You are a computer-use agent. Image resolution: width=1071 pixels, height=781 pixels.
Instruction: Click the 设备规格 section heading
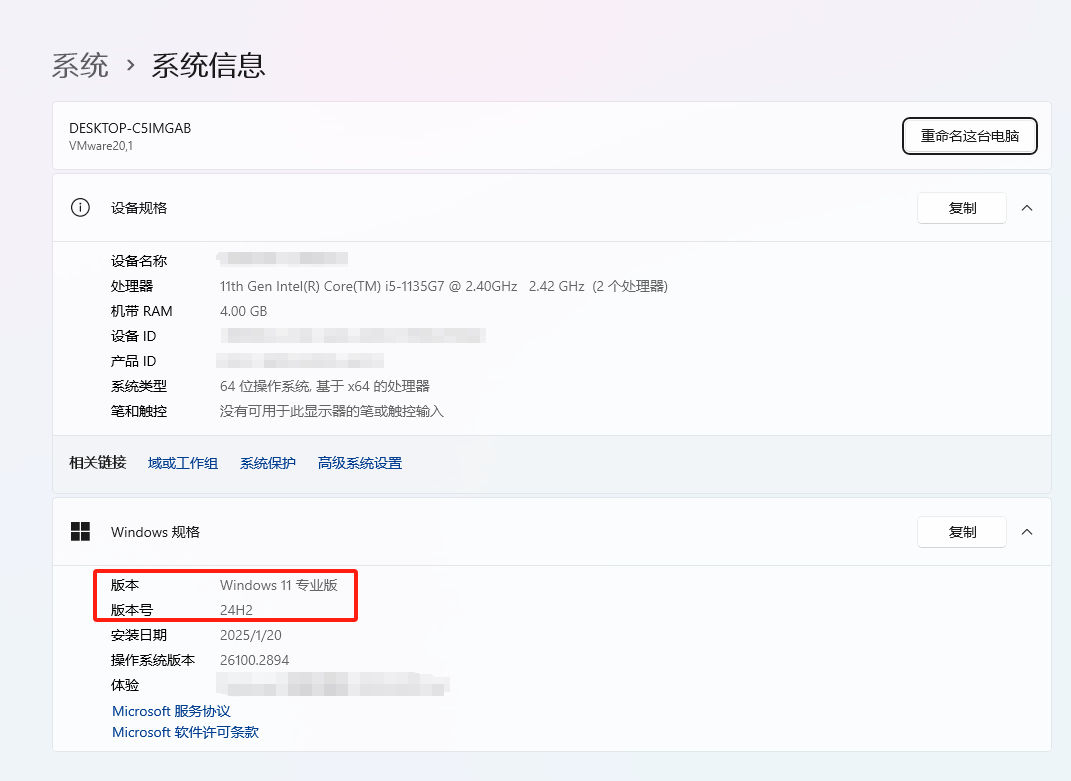tap(139, 208)
